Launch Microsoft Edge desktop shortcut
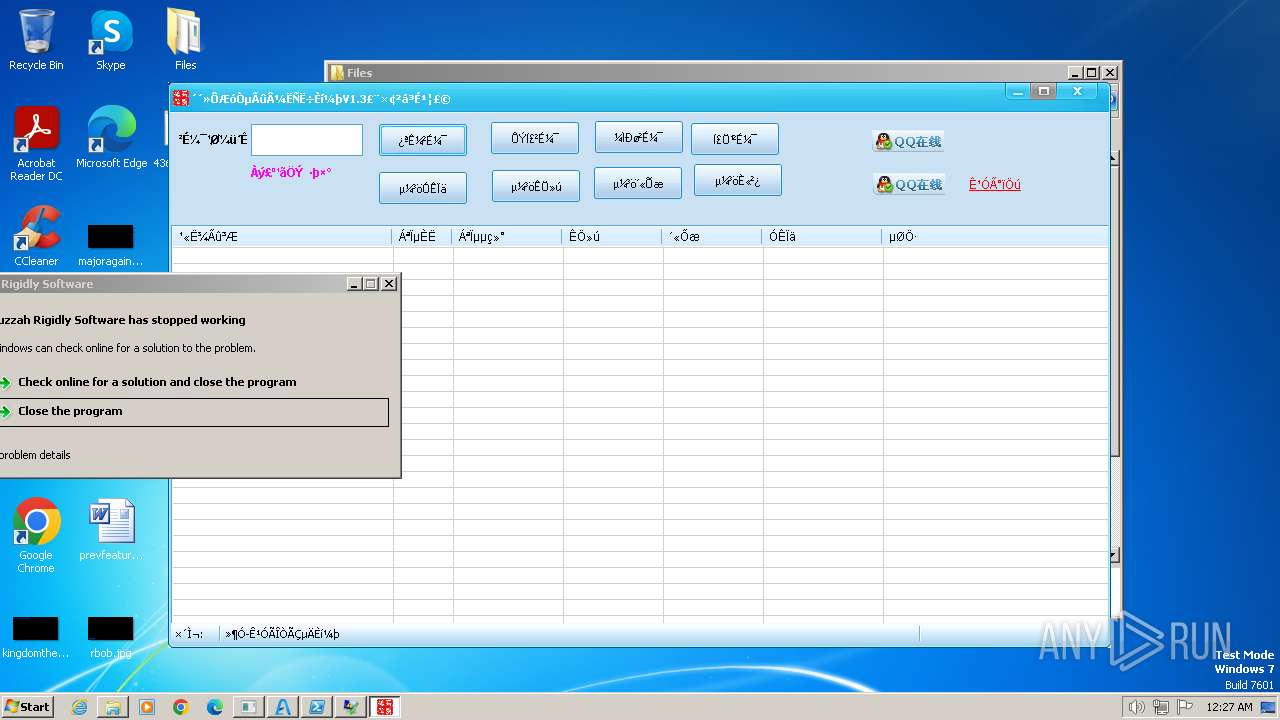Screen dimensions: 1280x720 click(x=111, y=138)
